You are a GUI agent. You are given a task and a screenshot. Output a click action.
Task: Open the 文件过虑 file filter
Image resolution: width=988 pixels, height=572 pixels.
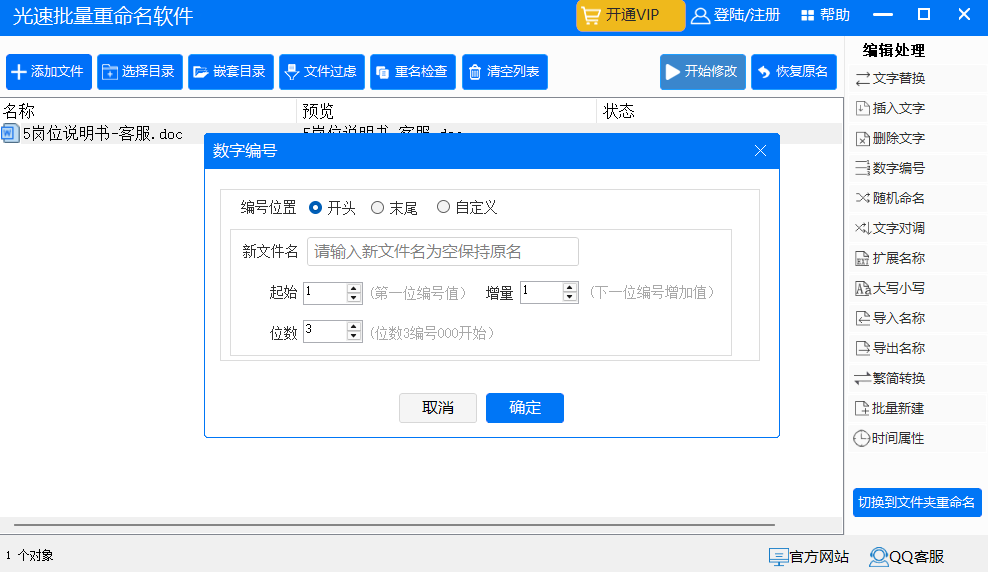click(x=322, y=72)
